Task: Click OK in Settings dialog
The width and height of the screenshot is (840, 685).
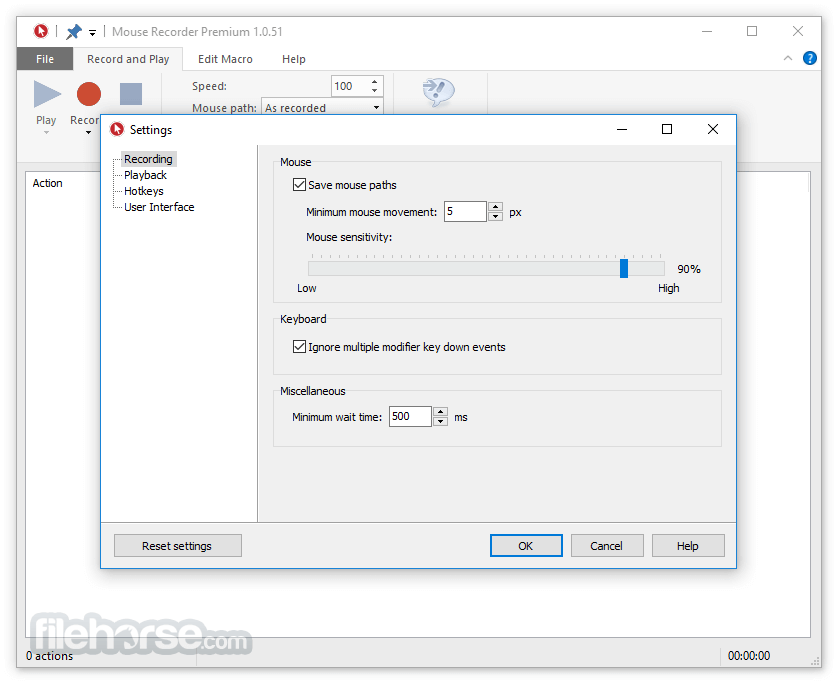Action: [526, 546]
